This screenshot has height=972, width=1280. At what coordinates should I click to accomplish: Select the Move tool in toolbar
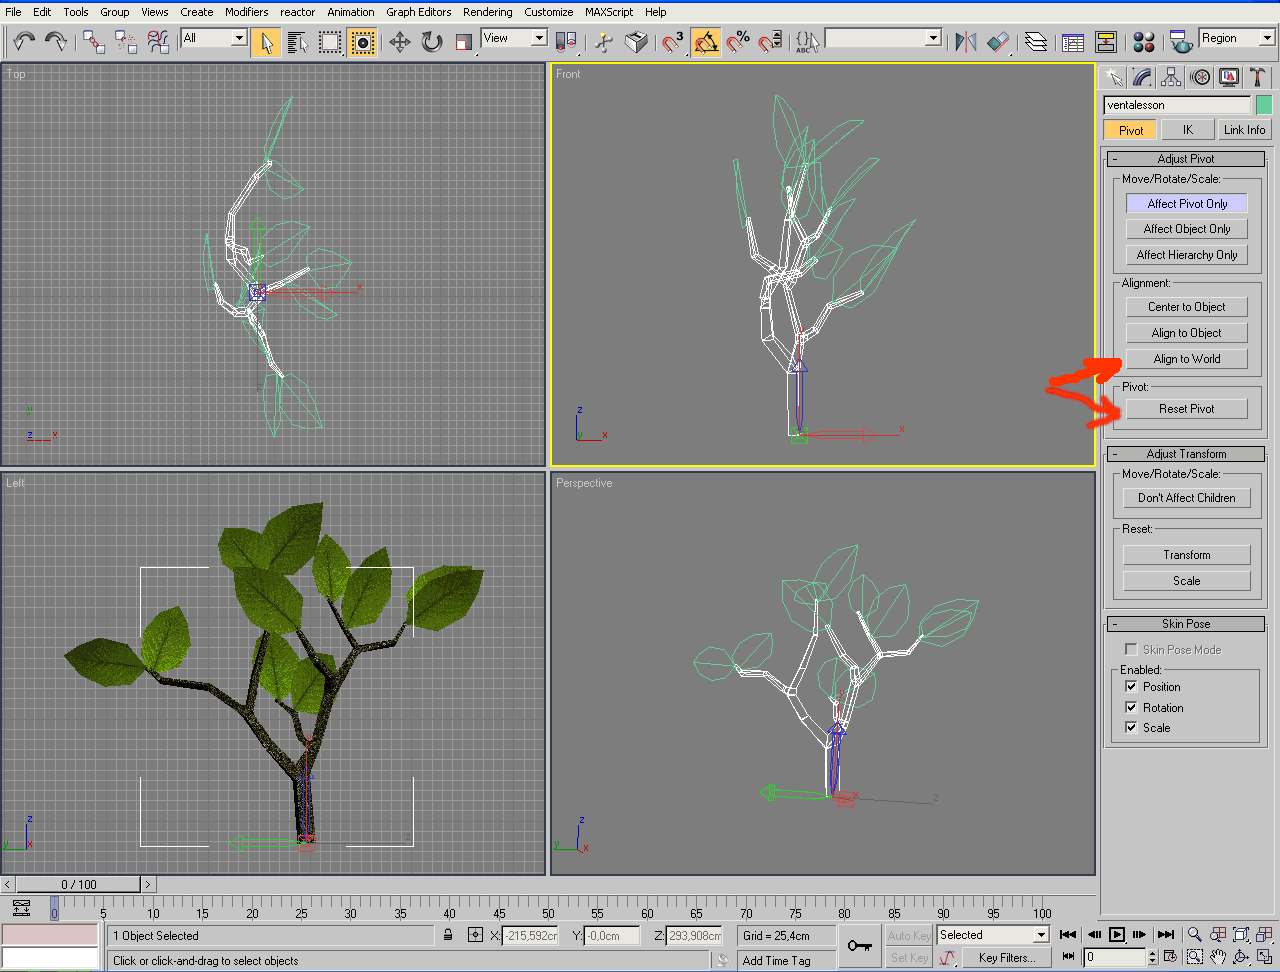399,41
